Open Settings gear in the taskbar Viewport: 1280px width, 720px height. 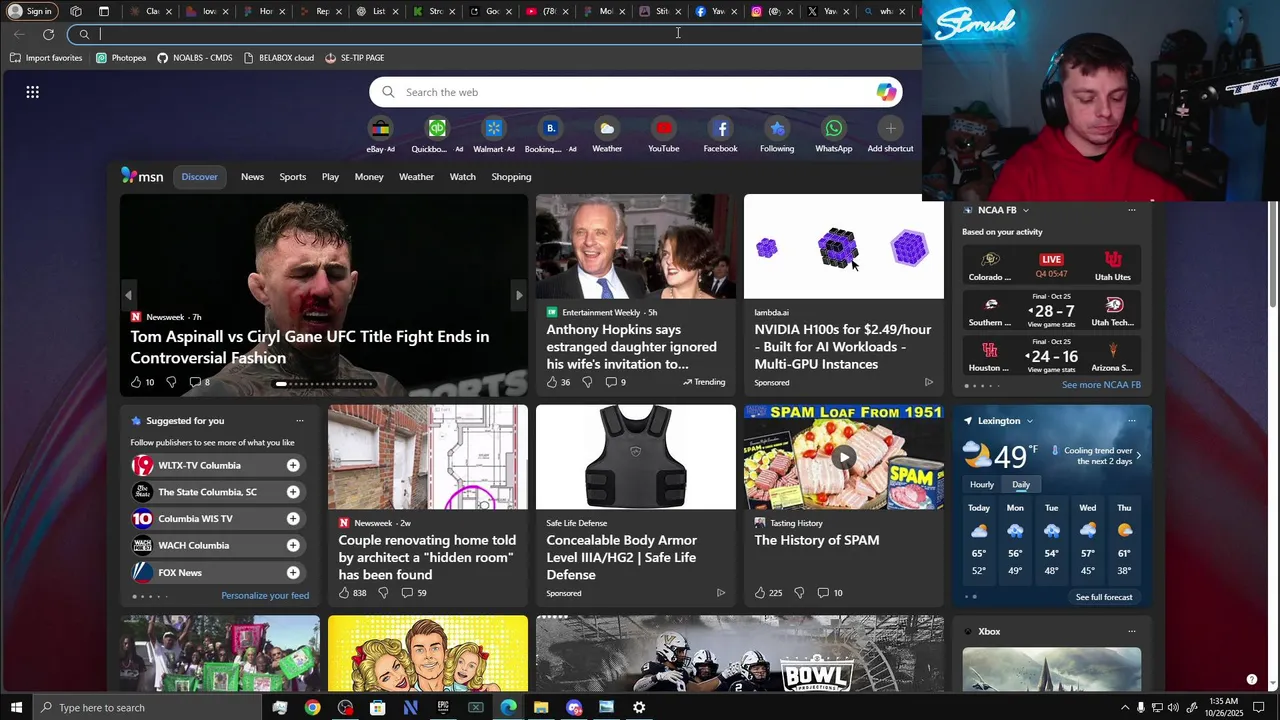(639, 707)
